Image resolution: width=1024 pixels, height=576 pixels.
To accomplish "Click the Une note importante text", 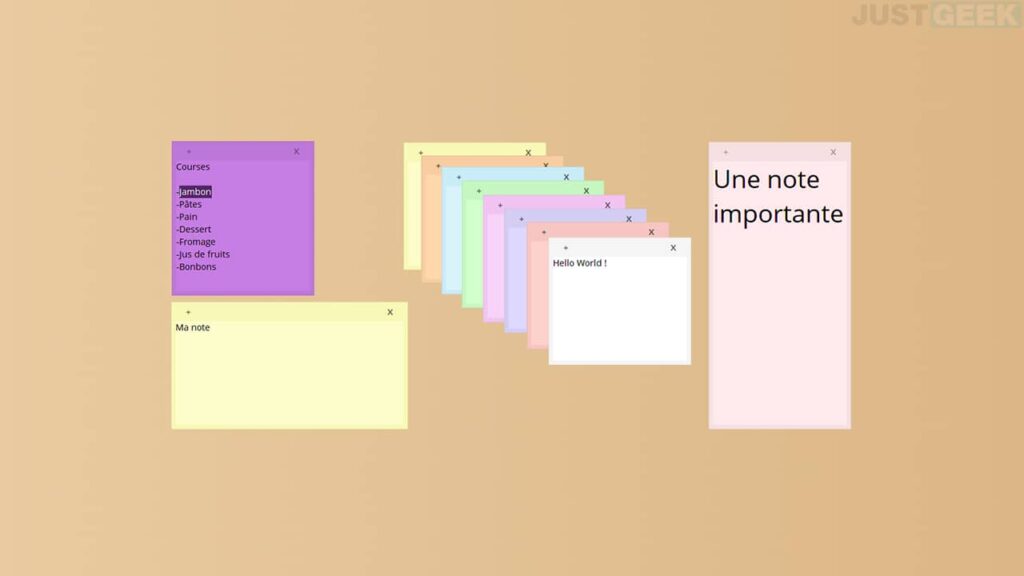I will [x=778, y=196].
